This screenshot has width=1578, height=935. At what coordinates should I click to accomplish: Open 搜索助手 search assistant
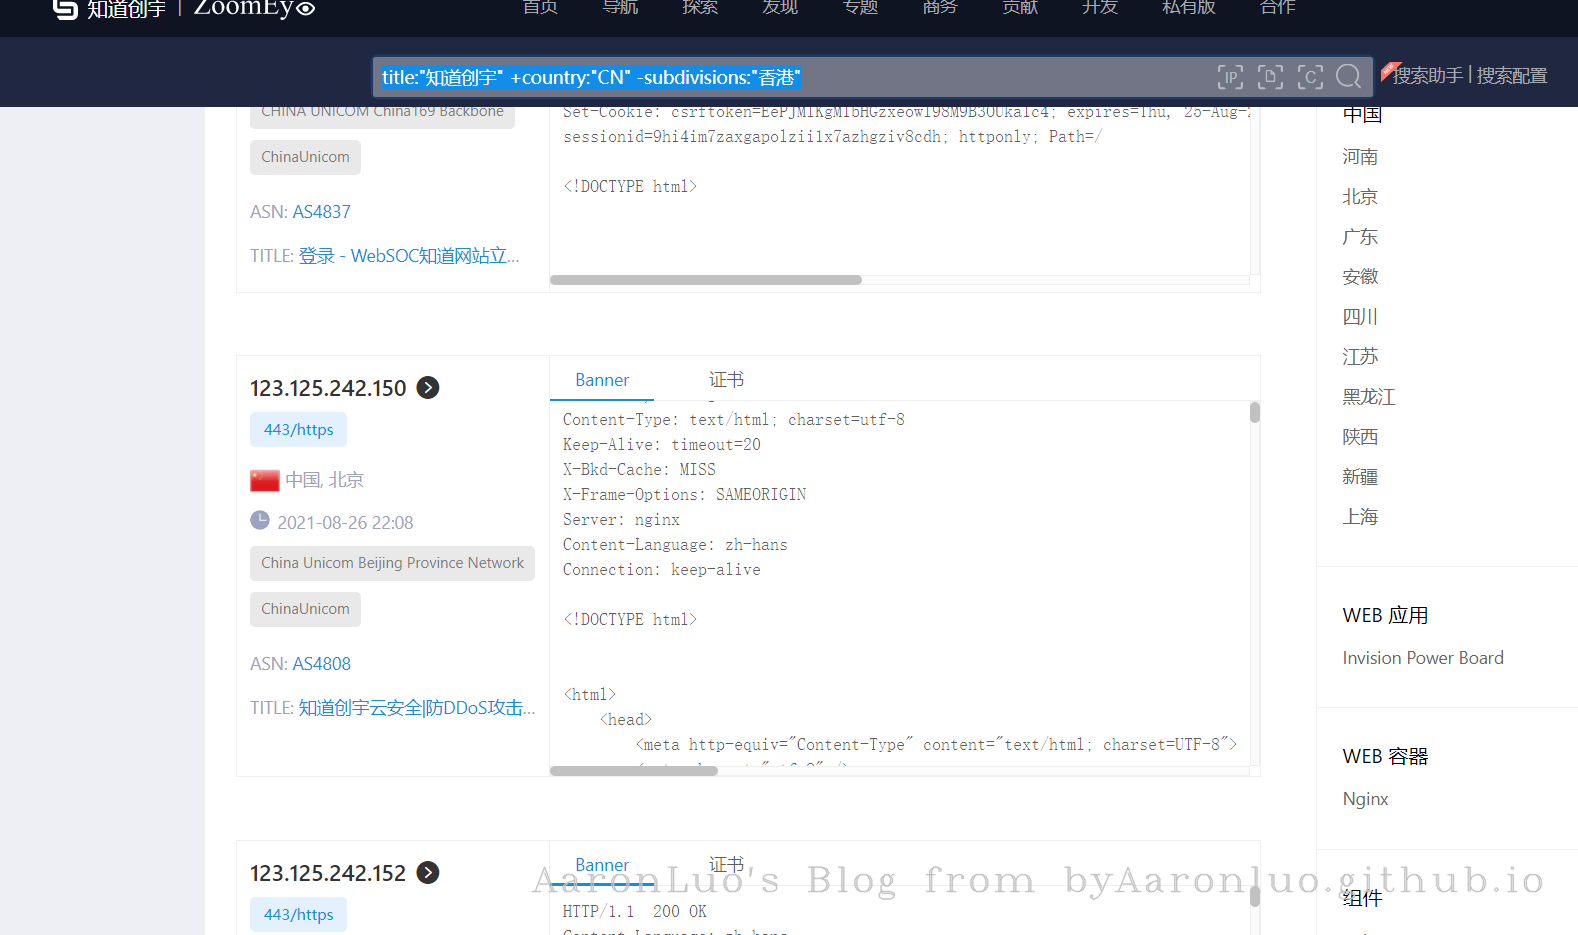click(1426, 76)
